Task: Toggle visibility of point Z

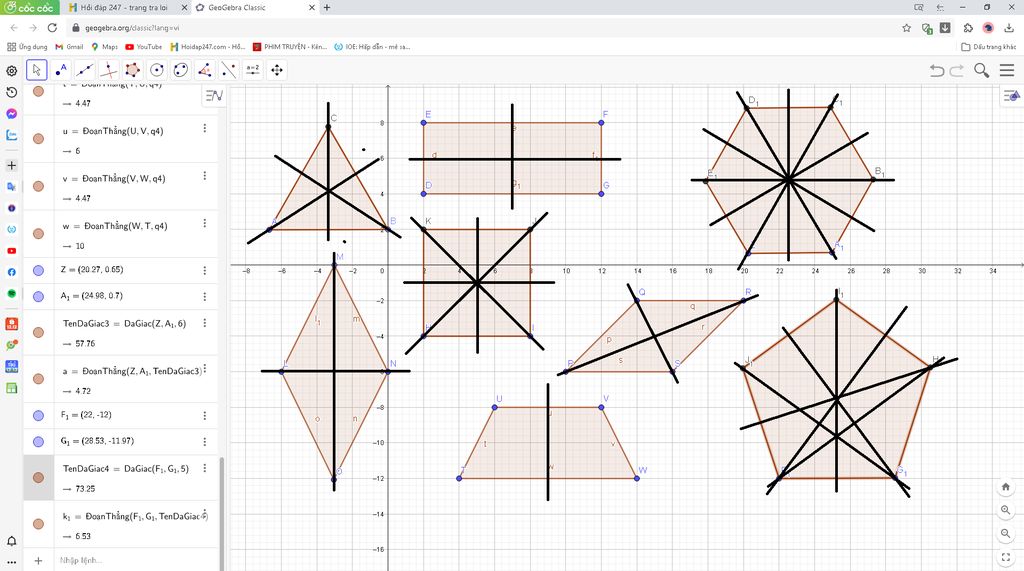Action: tap(39, 270)
